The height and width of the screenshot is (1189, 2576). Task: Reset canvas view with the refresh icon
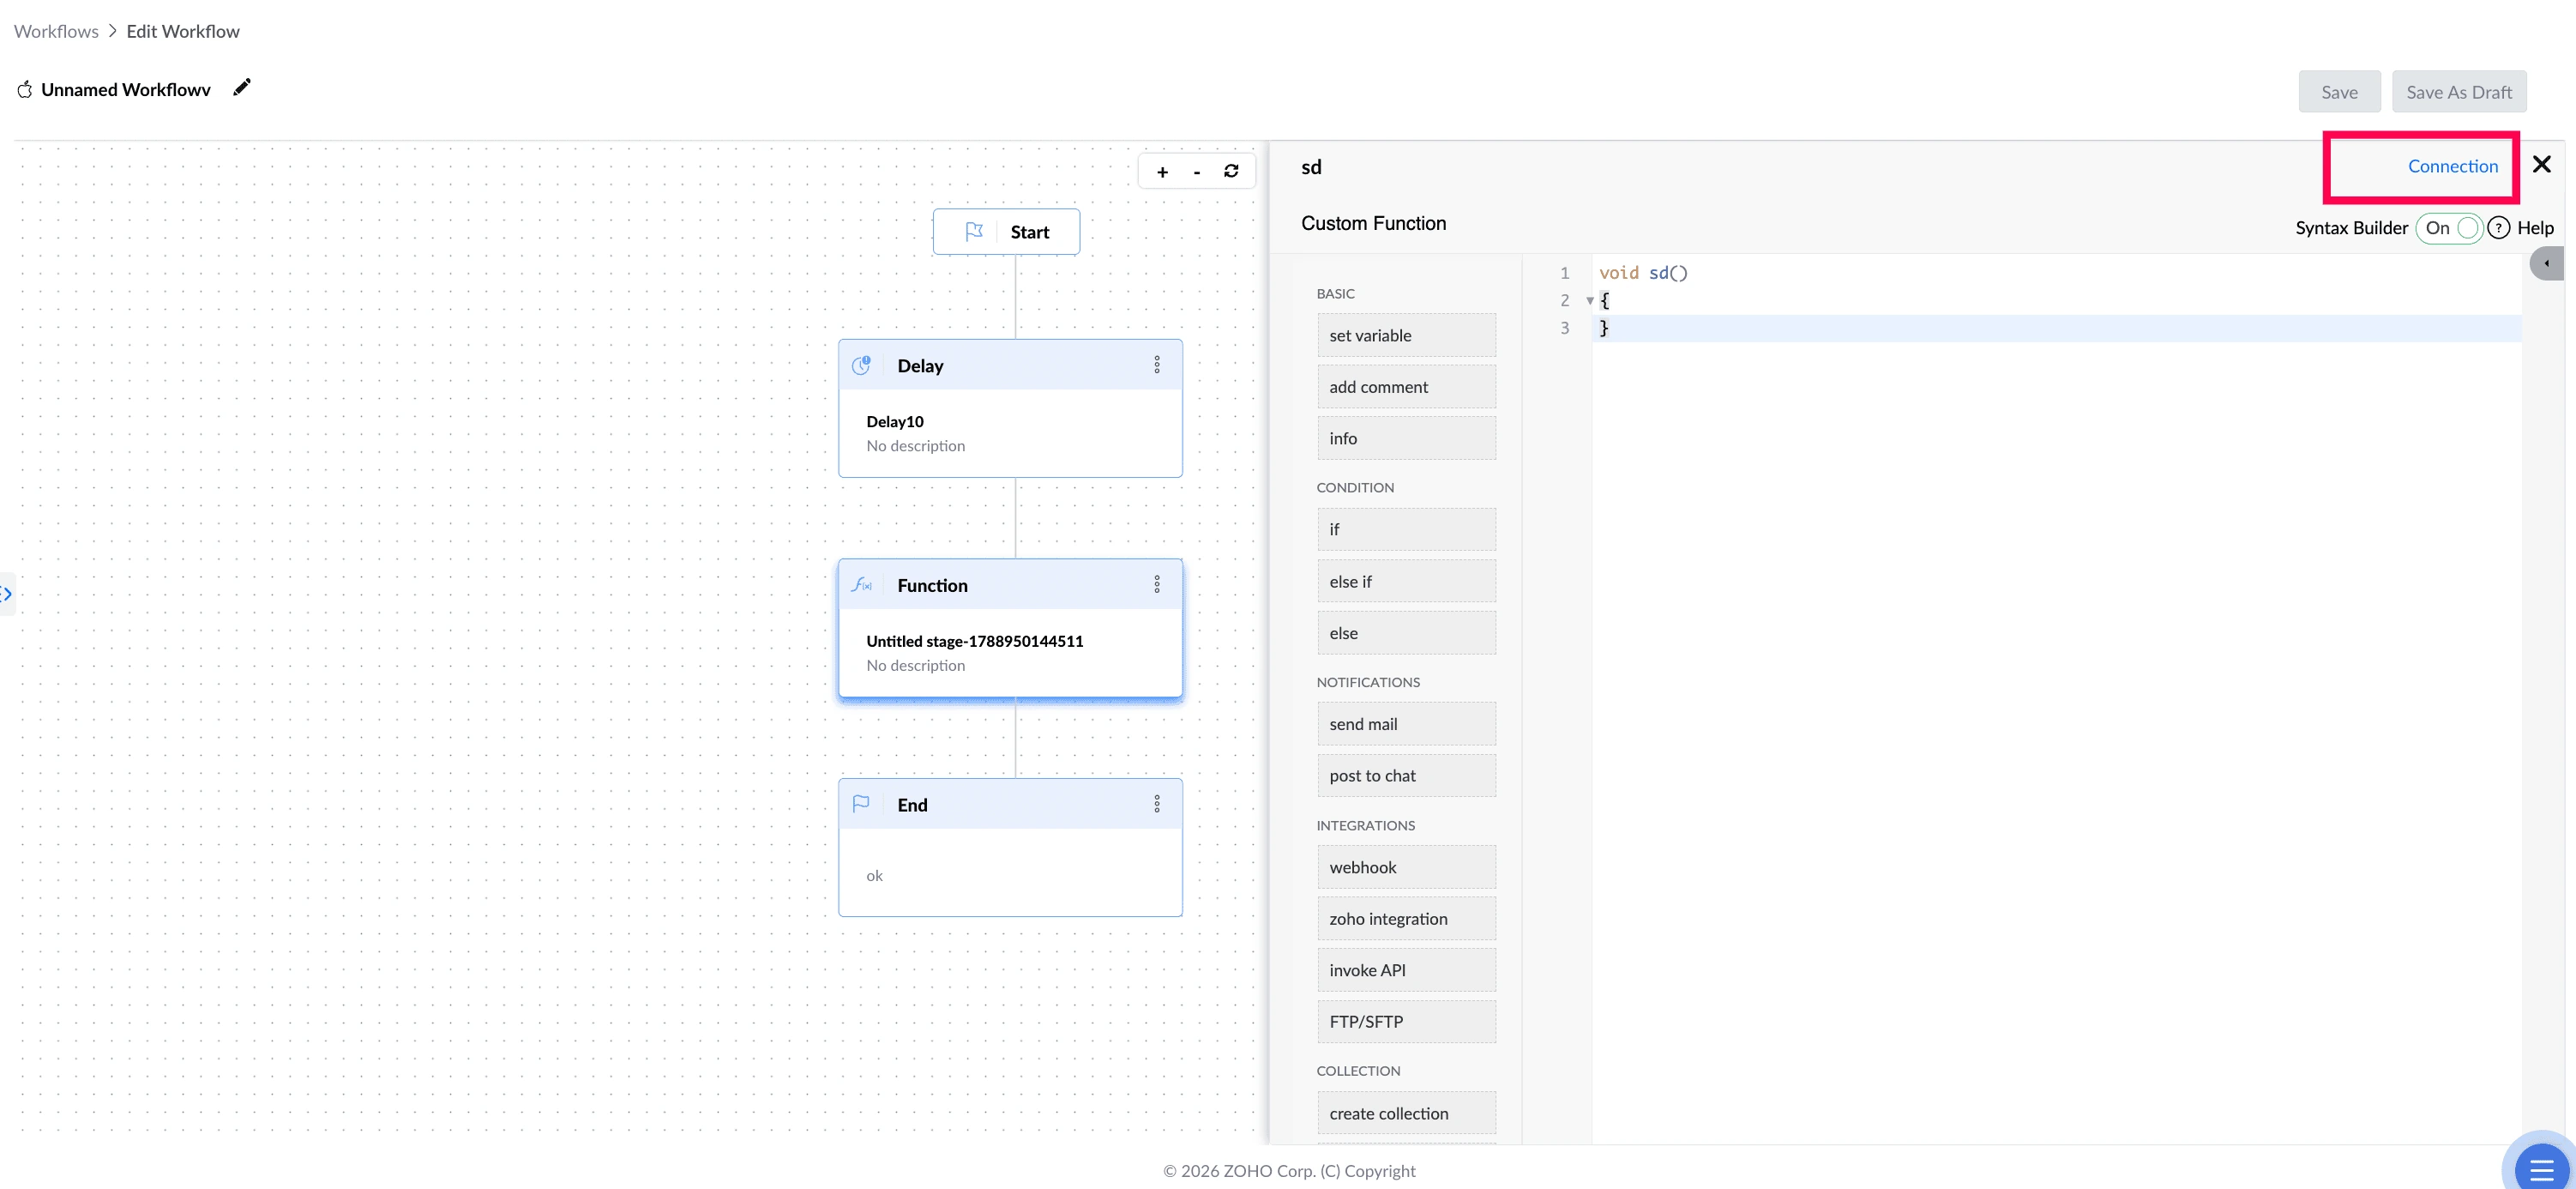click(1231, 171)
